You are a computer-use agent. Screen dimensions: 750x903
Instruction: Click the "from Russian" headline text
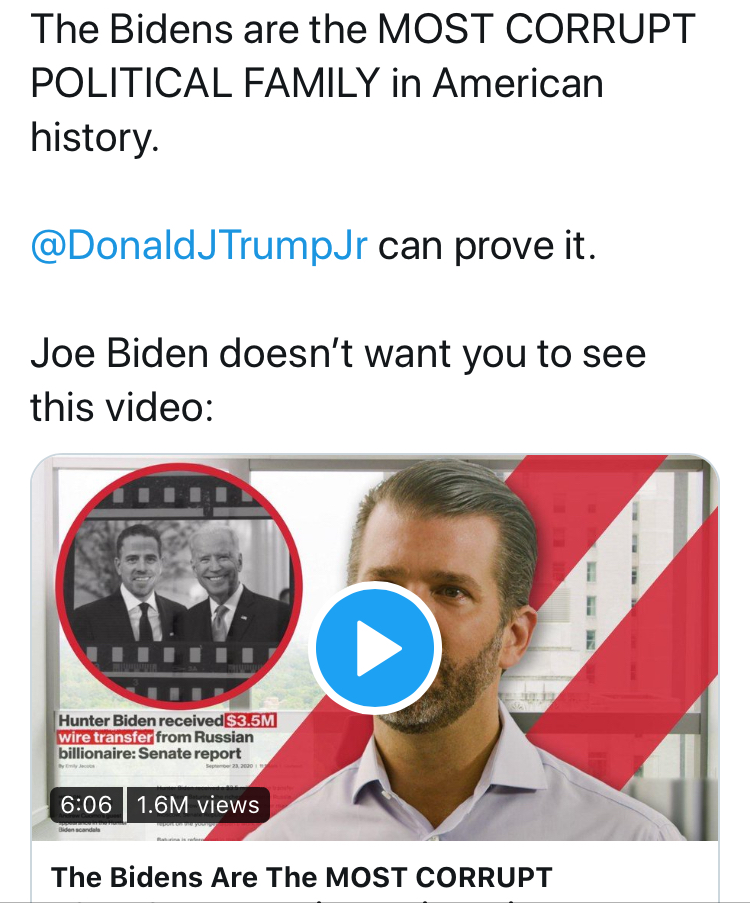click(x=205, y=737)
